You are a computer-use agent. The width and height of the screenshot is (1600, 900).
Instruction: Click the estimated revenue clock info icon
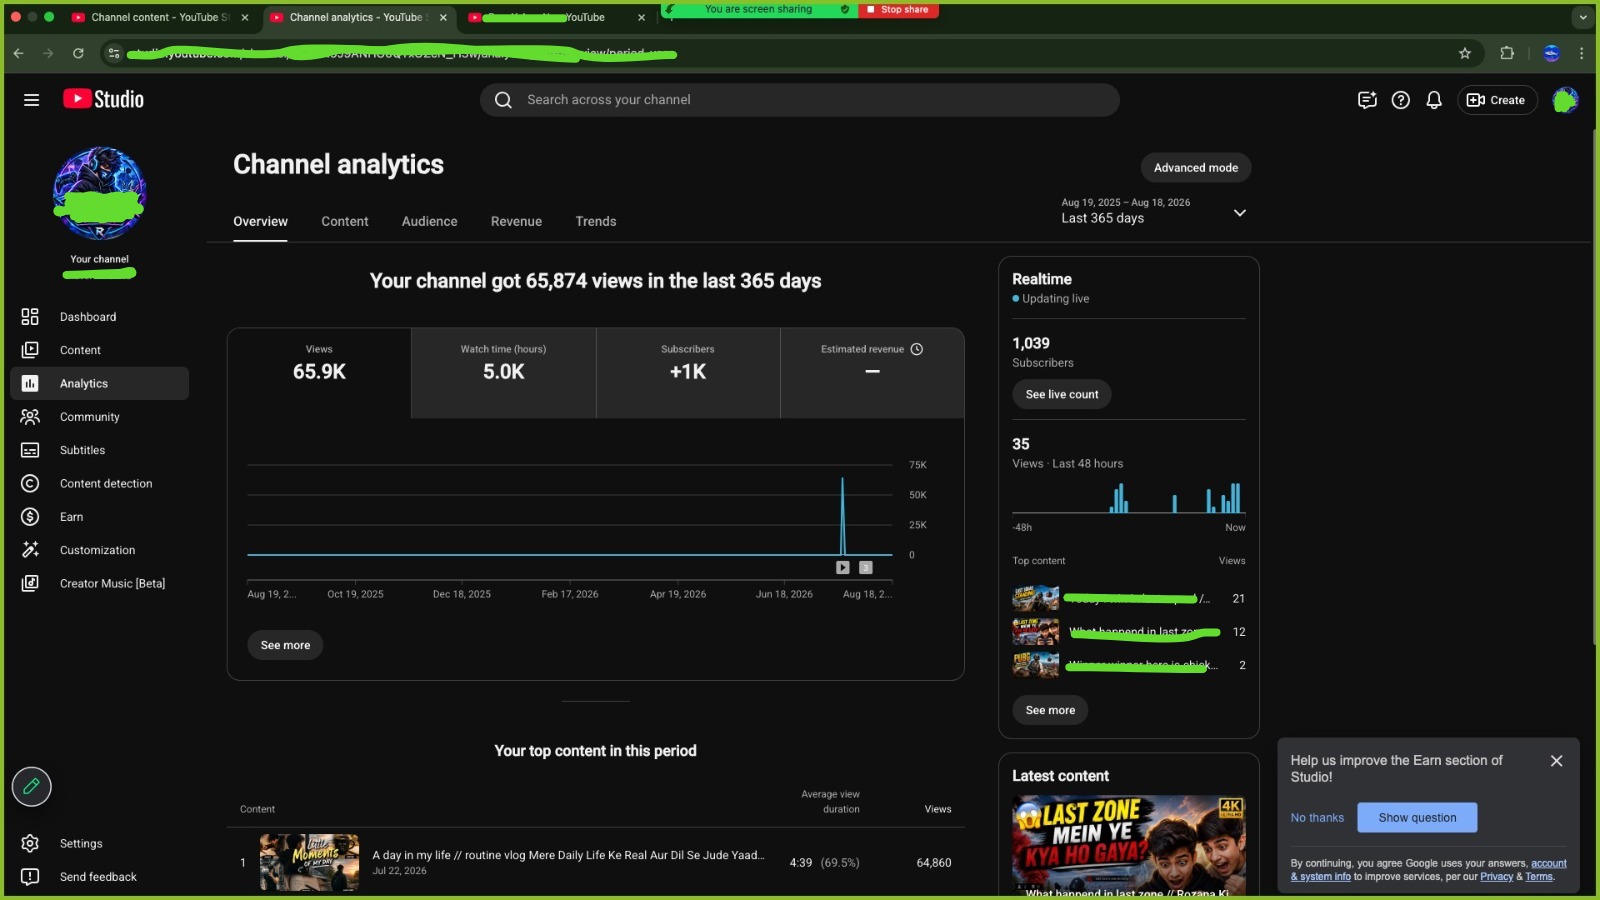click(917, 349)
